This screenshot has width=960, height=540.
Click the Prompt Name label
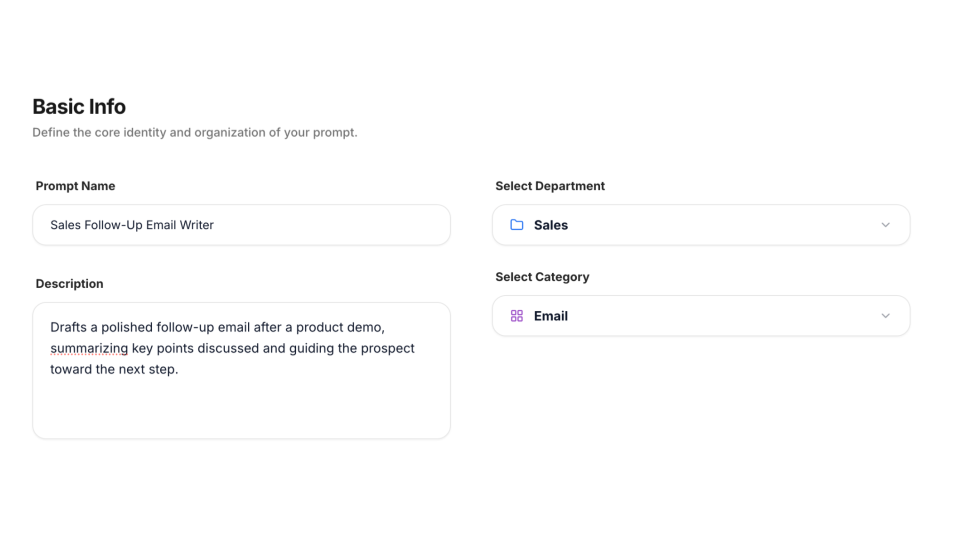point(75,186)
